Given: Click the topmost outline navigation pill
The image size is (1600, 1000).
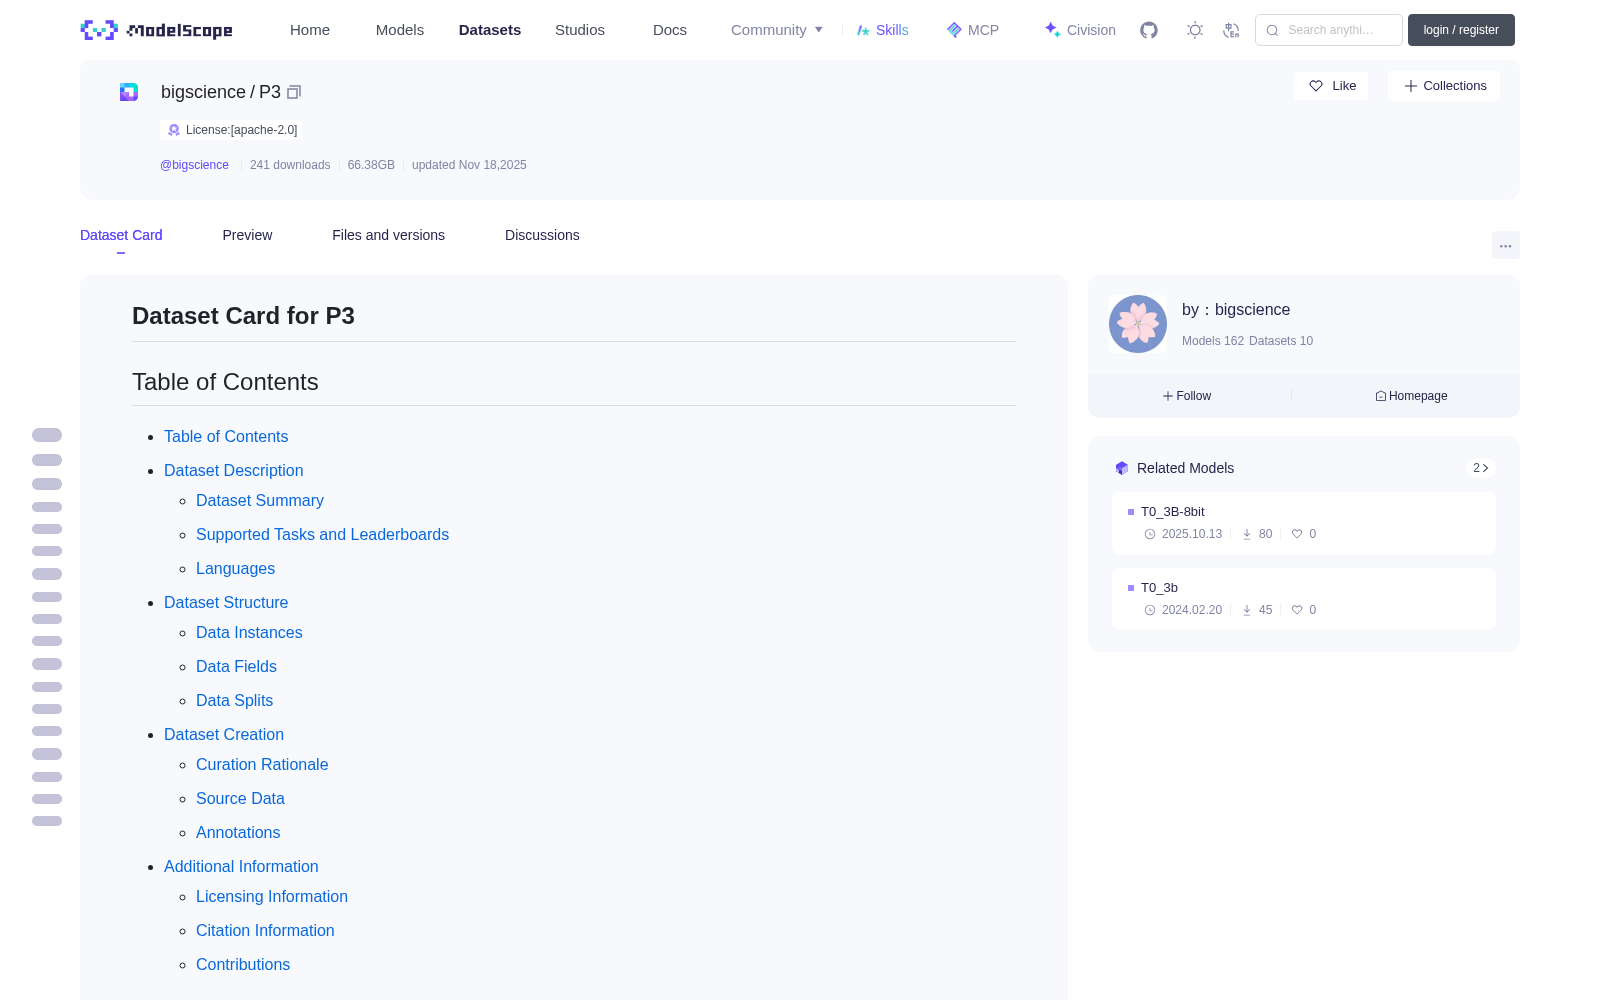Looking at the screenshot, I should (47, 435).
